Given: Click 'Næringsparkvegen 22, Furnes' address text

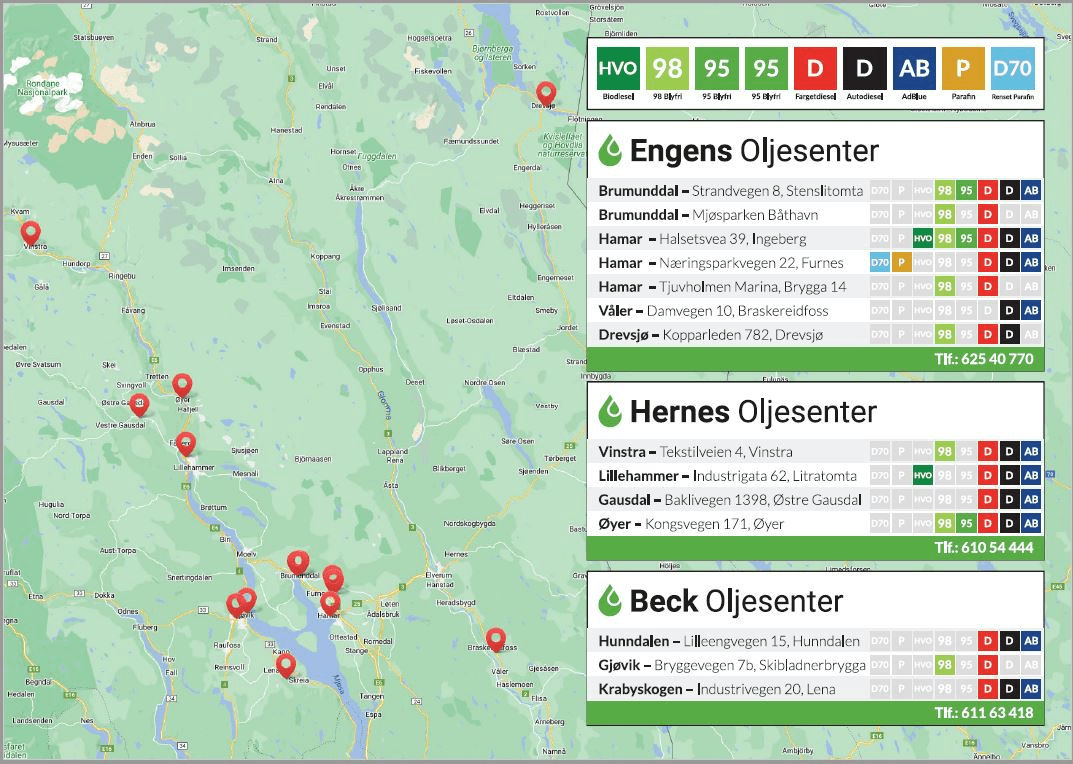Looking at the screenshot, I should pos(751,263).
